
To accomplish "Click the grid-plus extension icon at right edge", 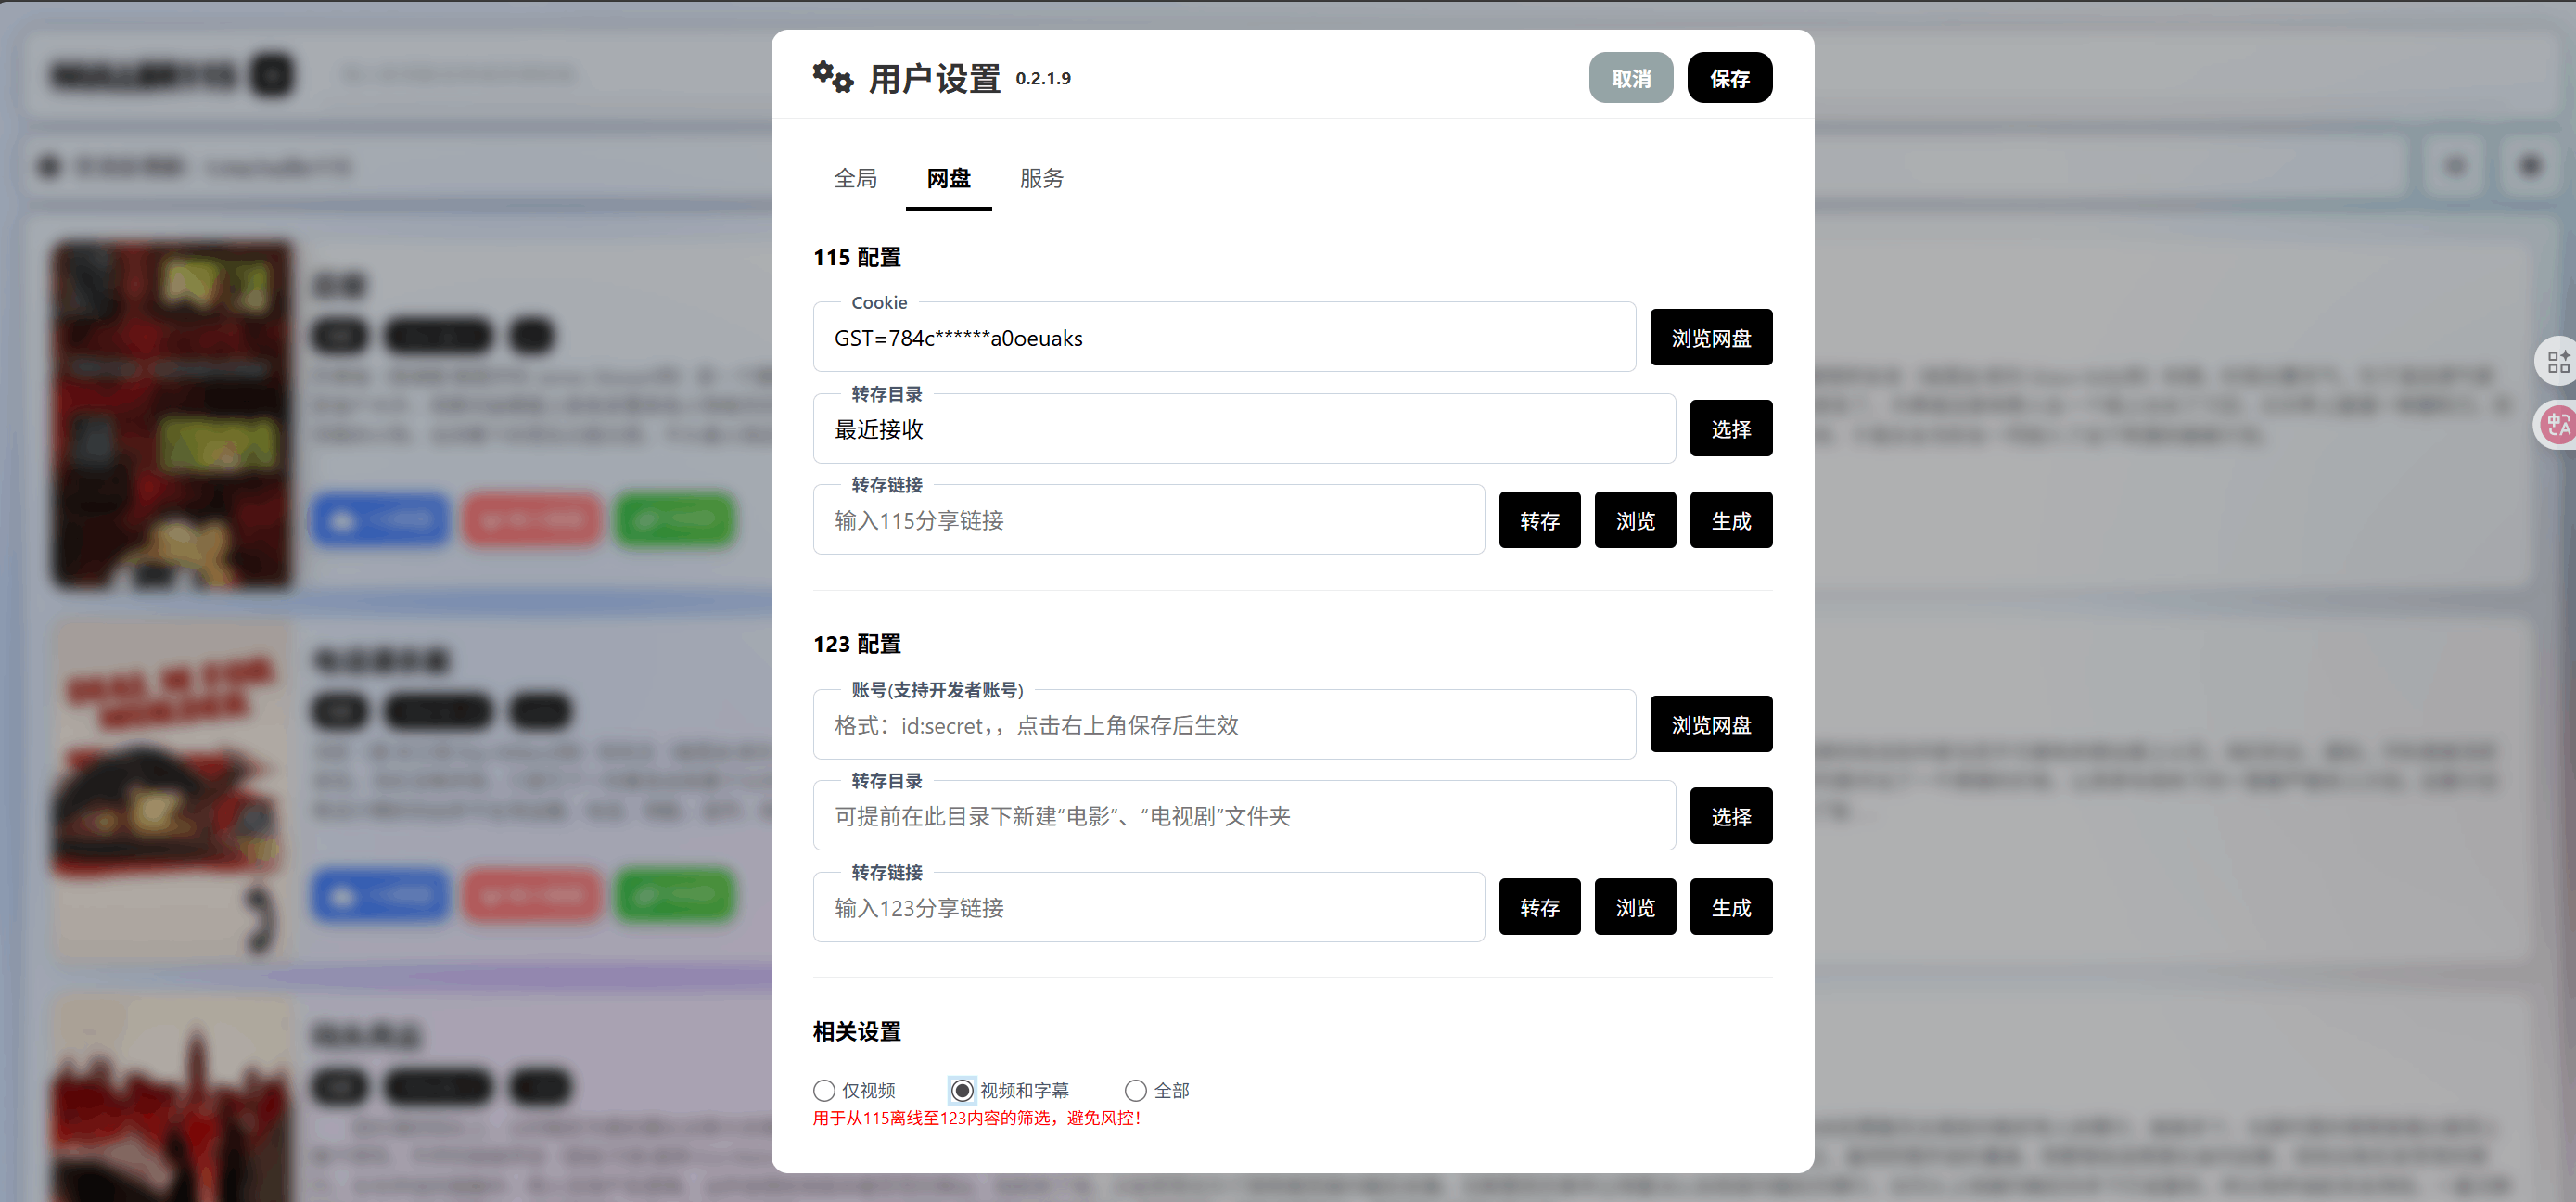I will pos(2558,361).
